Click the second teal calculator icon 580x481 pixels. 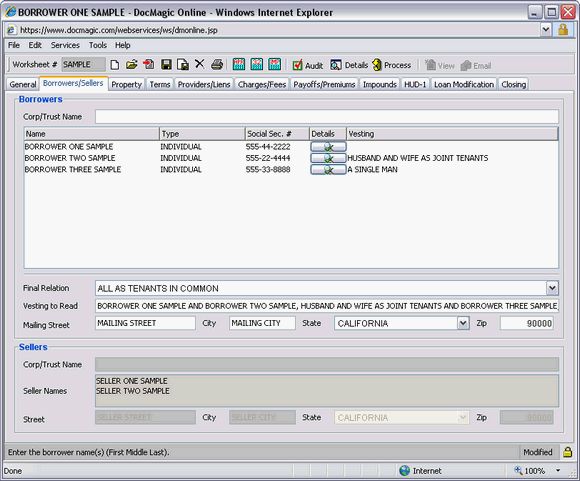coord(257,64)
